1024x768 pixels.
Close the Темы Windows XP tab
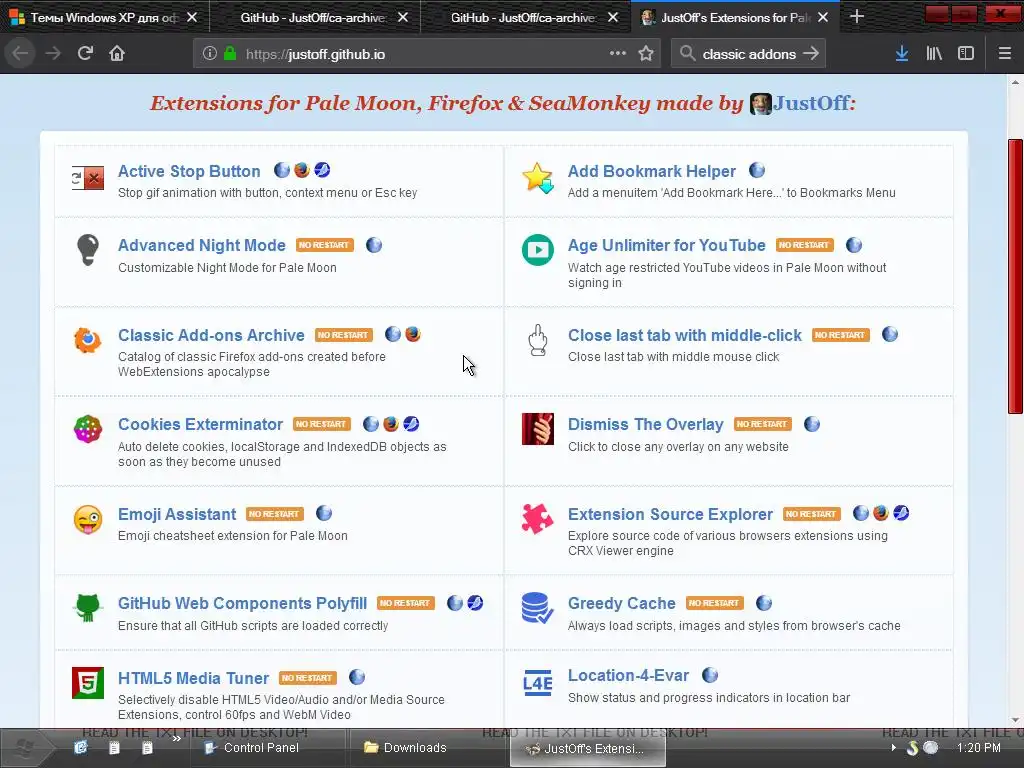[x=192, y=18]
